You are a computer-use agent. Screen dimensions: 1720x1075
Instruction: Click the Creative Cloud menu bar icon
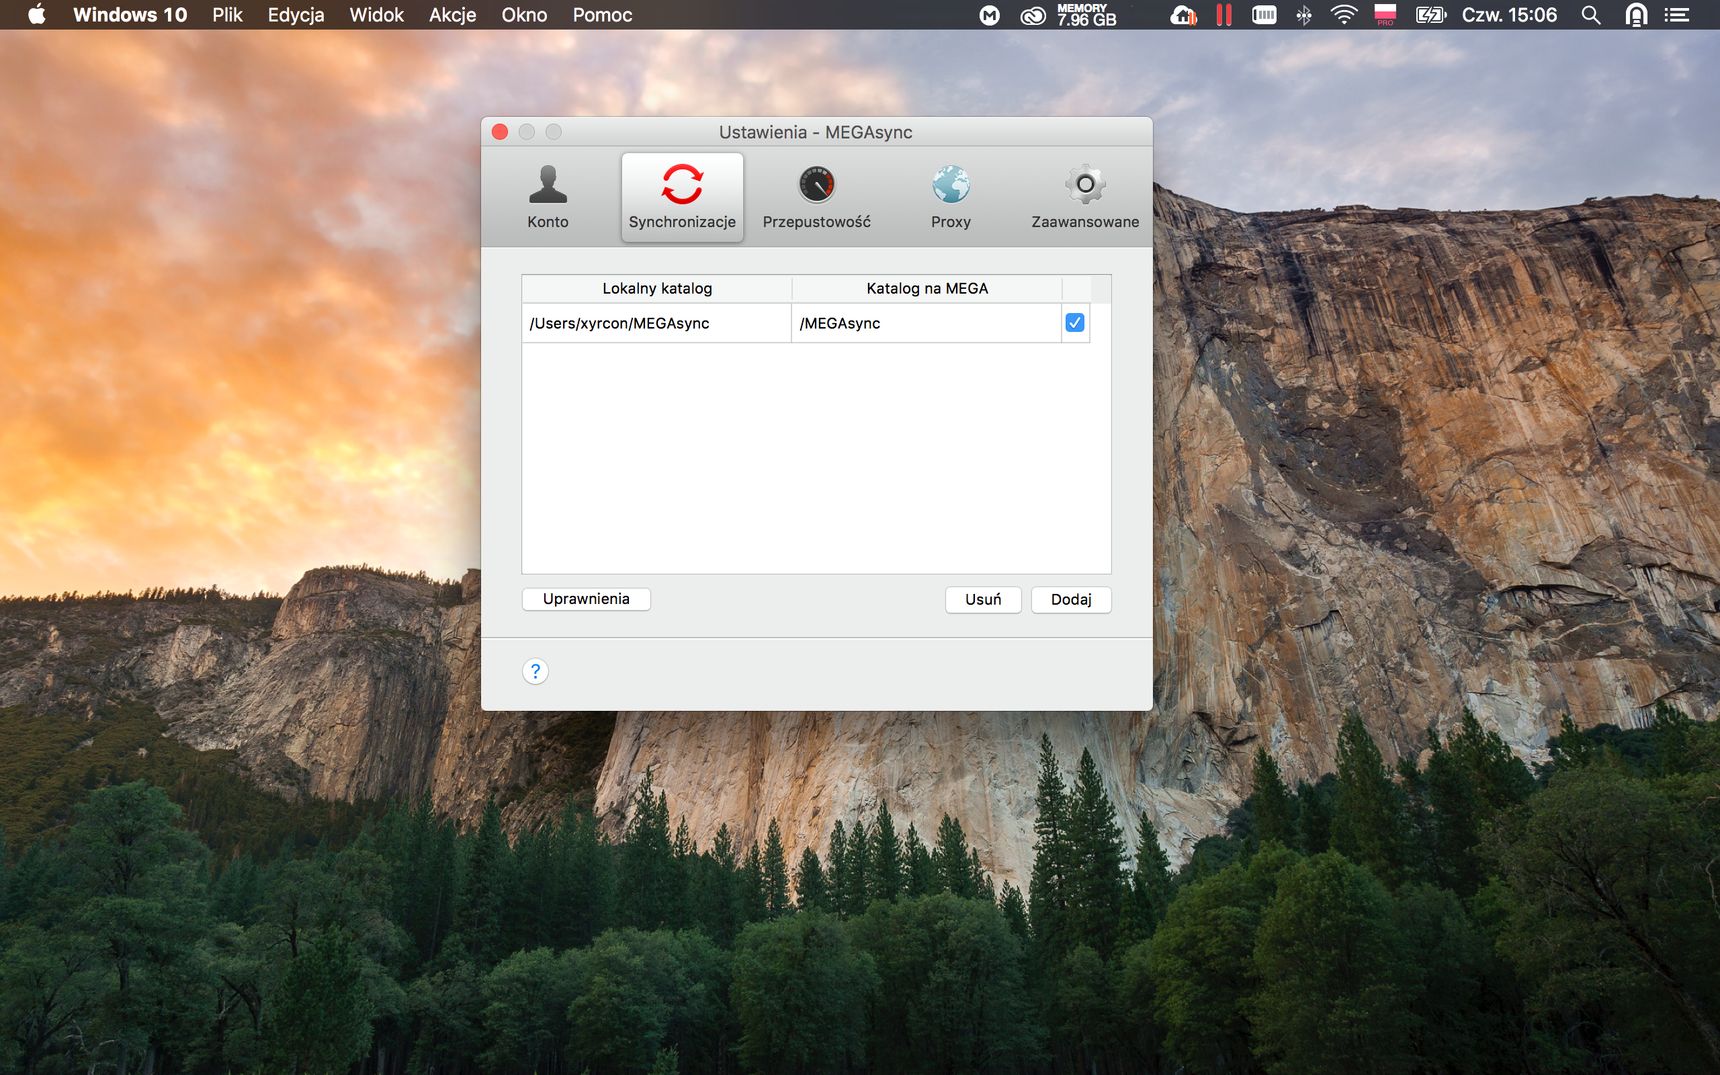1033,15
